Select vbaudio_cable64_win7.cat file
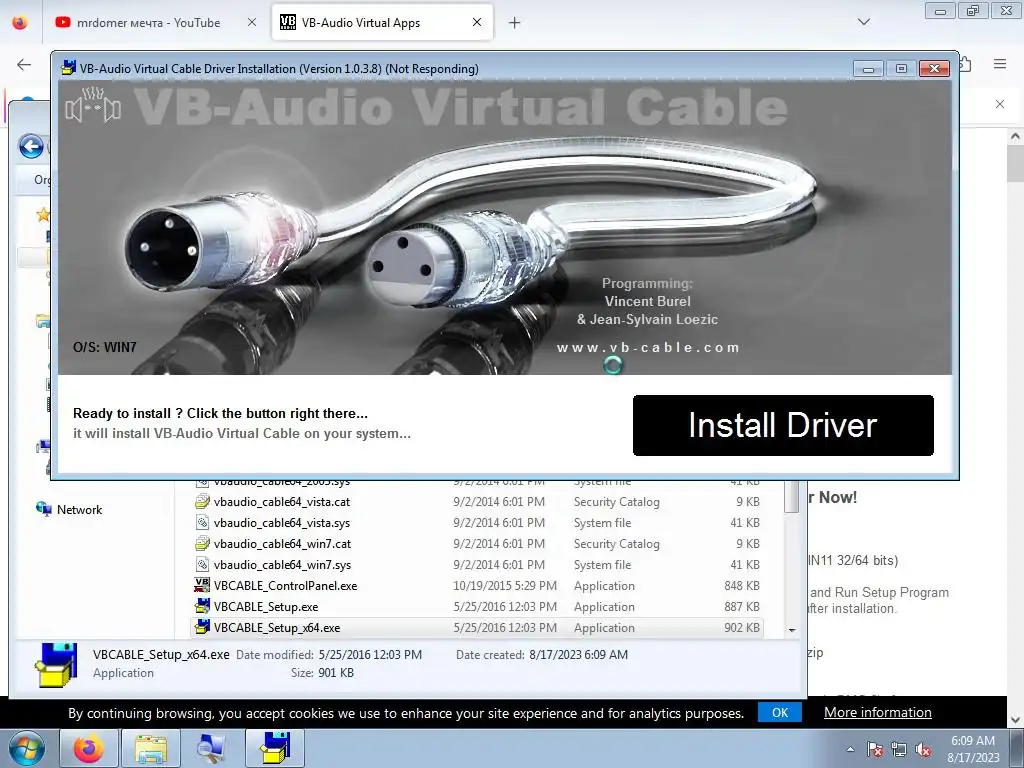This screenshot has height=768, width=1024. pyautogui.click(x=477, y=543)
